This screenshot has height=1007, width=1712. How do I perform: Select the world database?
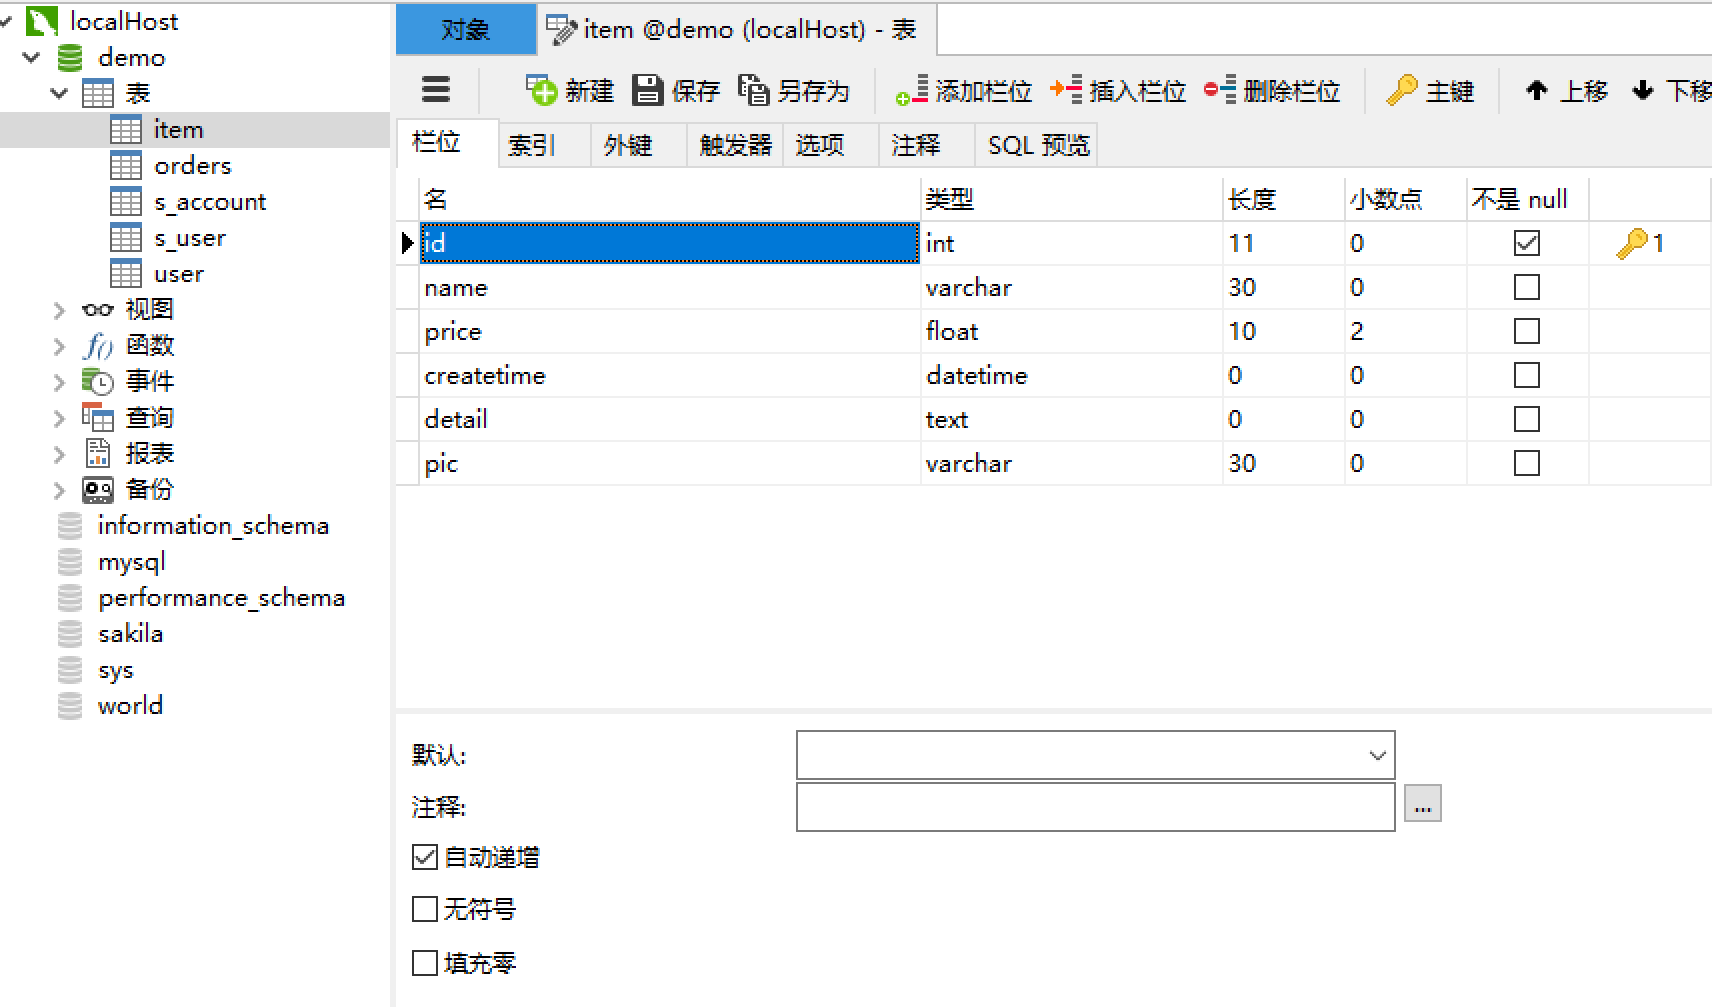[130, 705]
